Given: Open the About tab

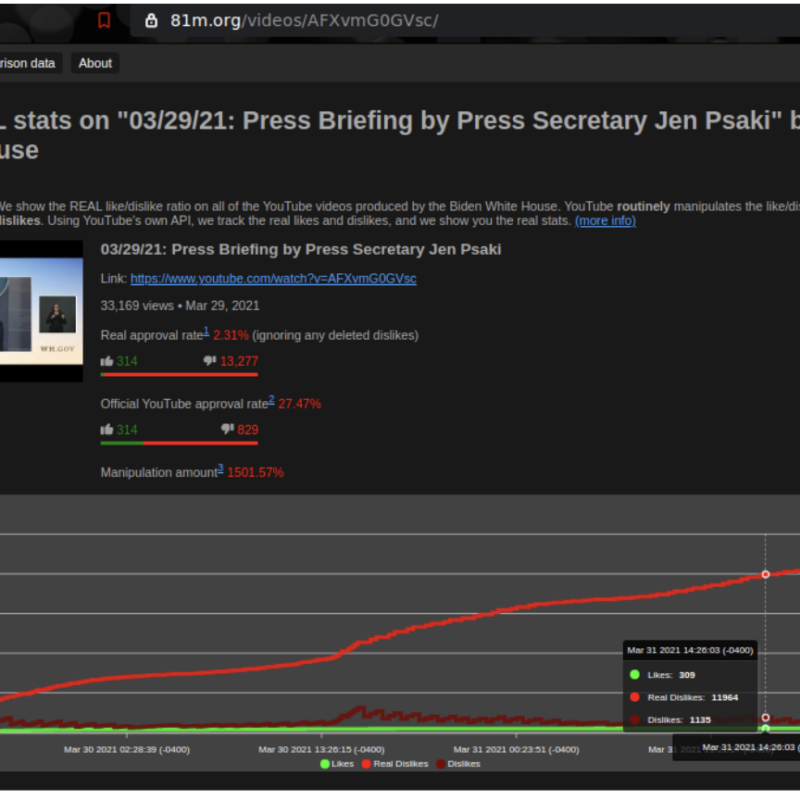Looking at the screenshot, I should (95, 63).
